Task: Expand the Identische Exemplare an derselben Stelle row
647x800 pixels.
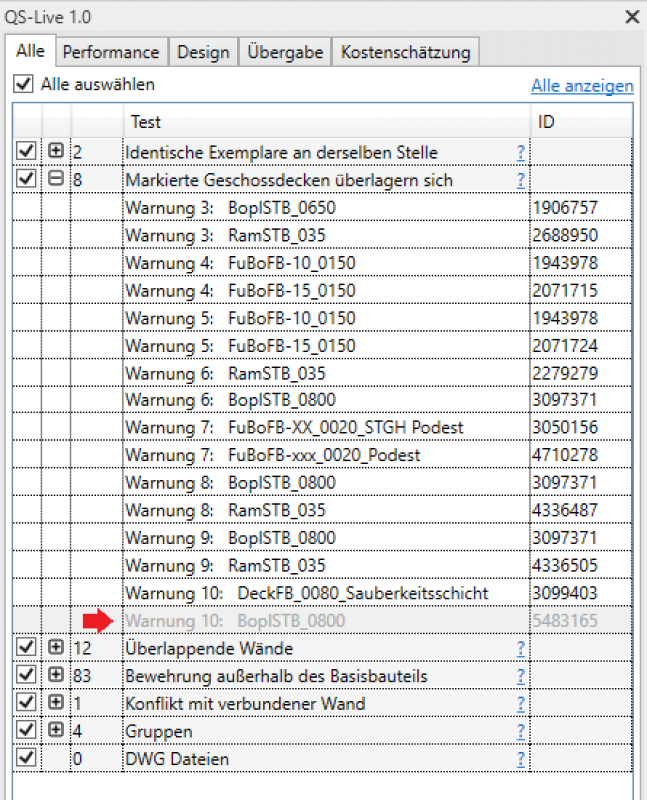Action: [x=56, y=151]
